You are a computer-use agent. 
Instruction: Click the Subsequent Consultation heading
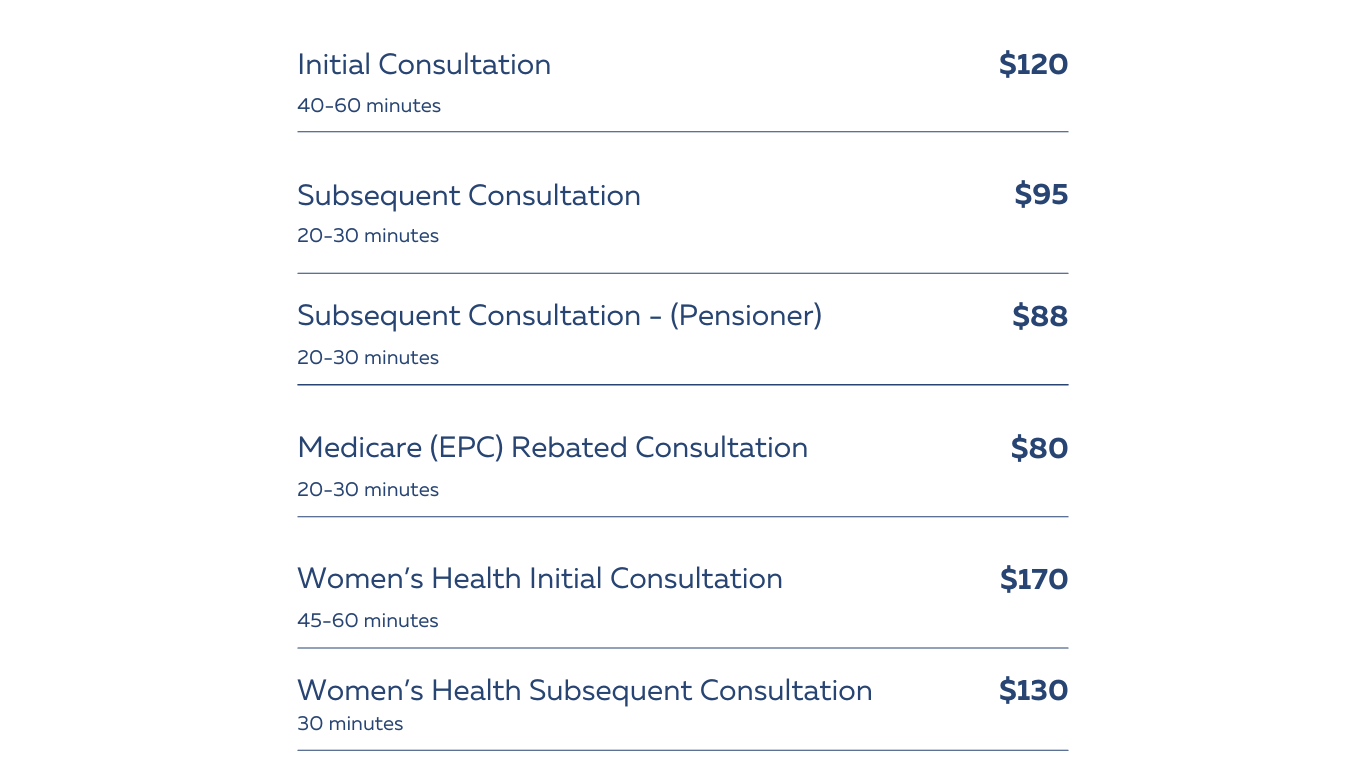pos(469,196)
